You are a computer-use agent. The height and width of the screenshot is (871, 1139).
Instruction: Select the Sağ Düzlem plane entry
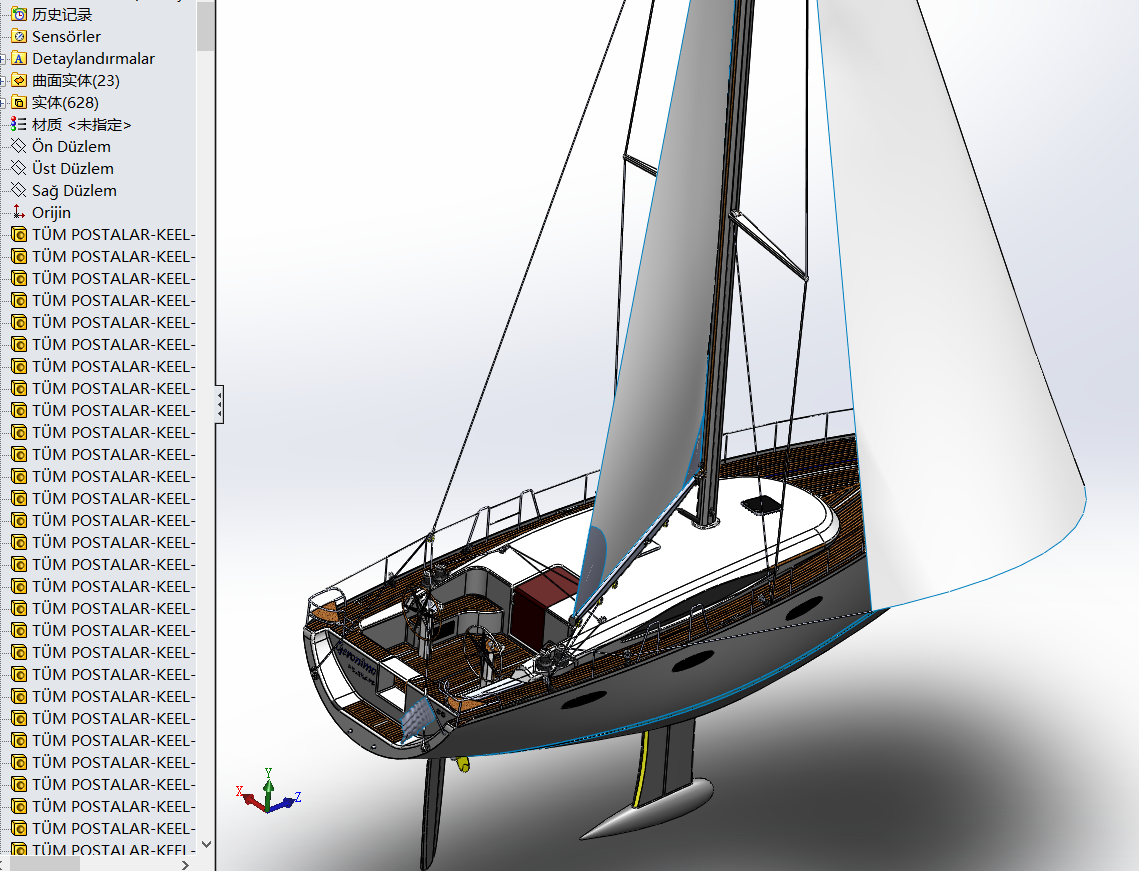click(x=72, y=190)
